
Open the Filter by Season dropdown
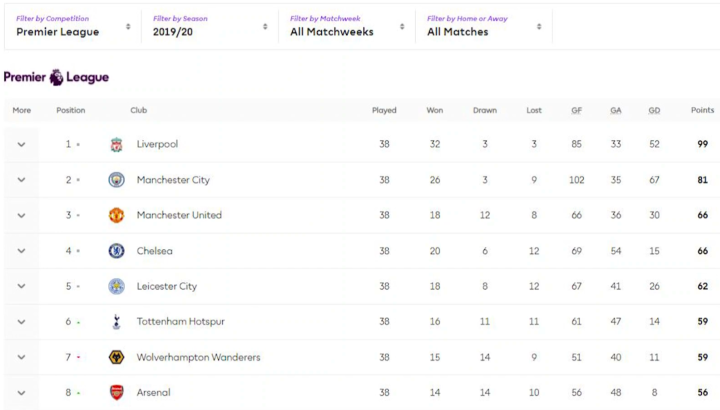point(209,26)
